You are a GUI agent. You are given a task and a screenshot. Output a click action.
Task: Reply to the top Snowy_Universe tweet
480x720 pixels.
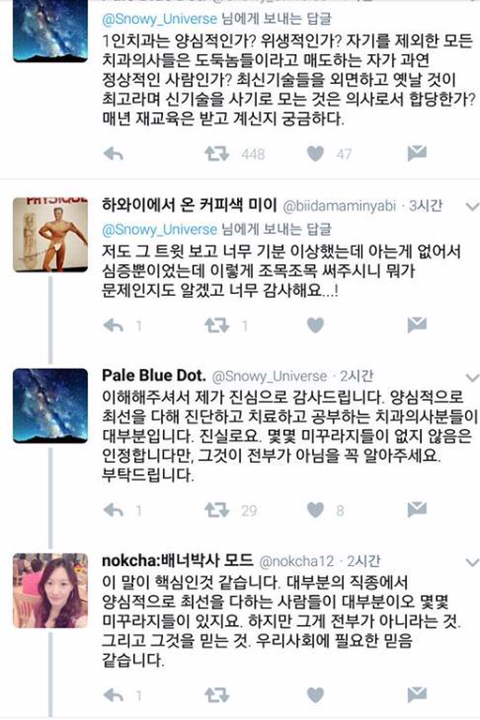pyautogui.click(x=113, y=154)
